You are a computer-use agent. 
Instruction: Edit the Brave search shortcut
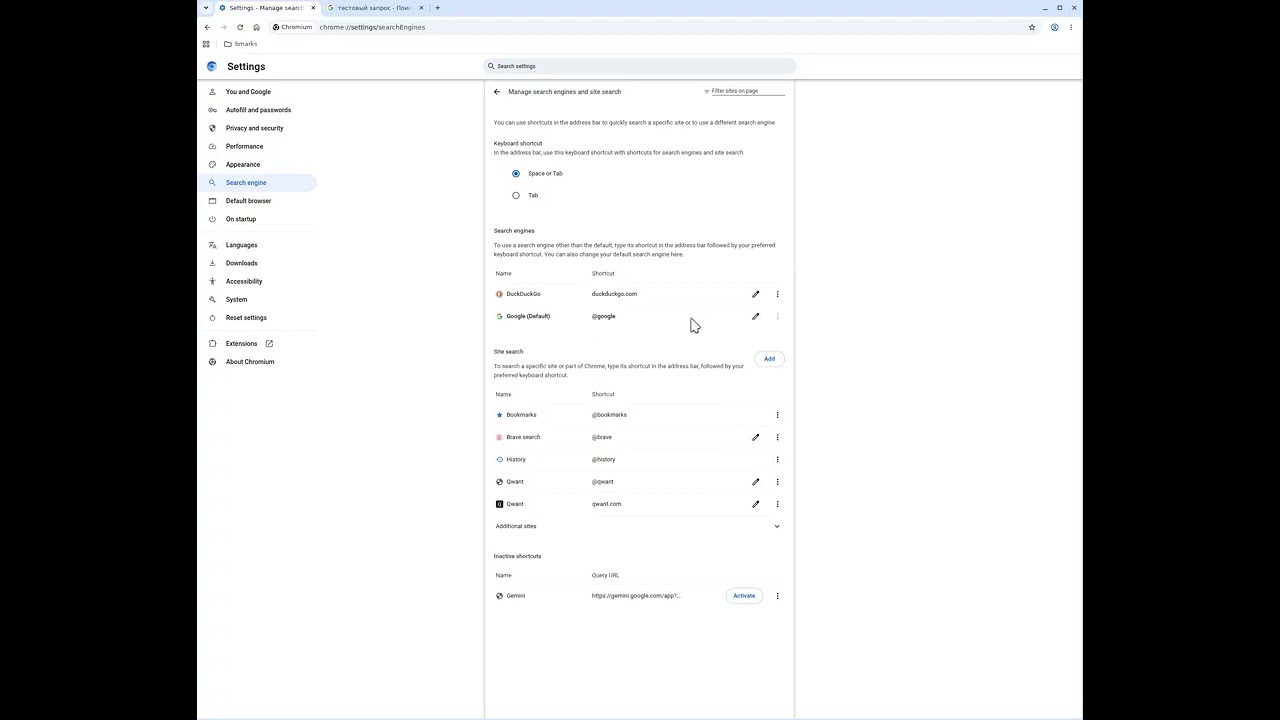coord(756,437)
